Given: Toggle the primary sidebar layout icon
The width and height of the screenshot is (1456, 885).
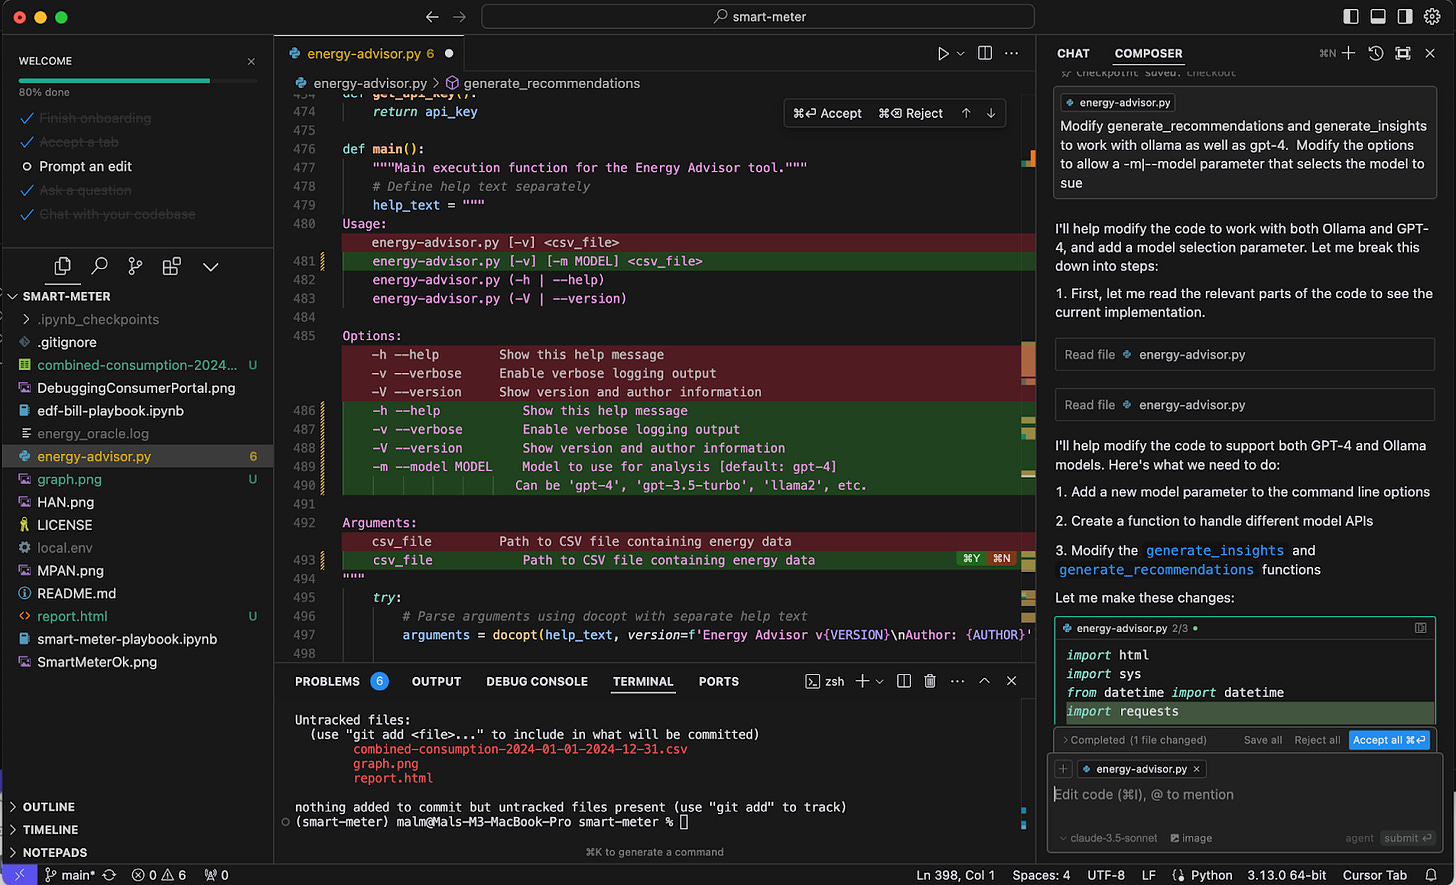Looking at the screenshot, I should click(1351, 17).
